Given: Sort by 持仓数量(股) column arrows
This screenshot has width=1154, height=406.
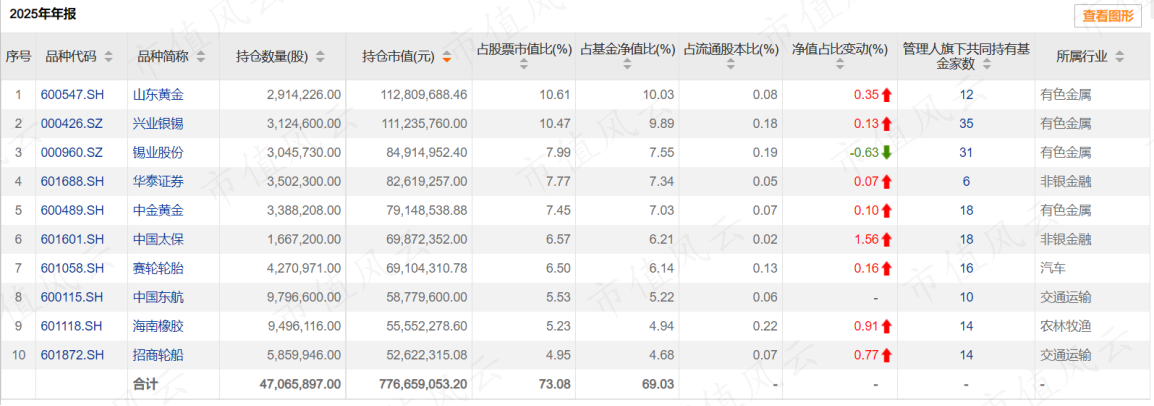Looking at the screenshot, I should click(x=319, y=57).
